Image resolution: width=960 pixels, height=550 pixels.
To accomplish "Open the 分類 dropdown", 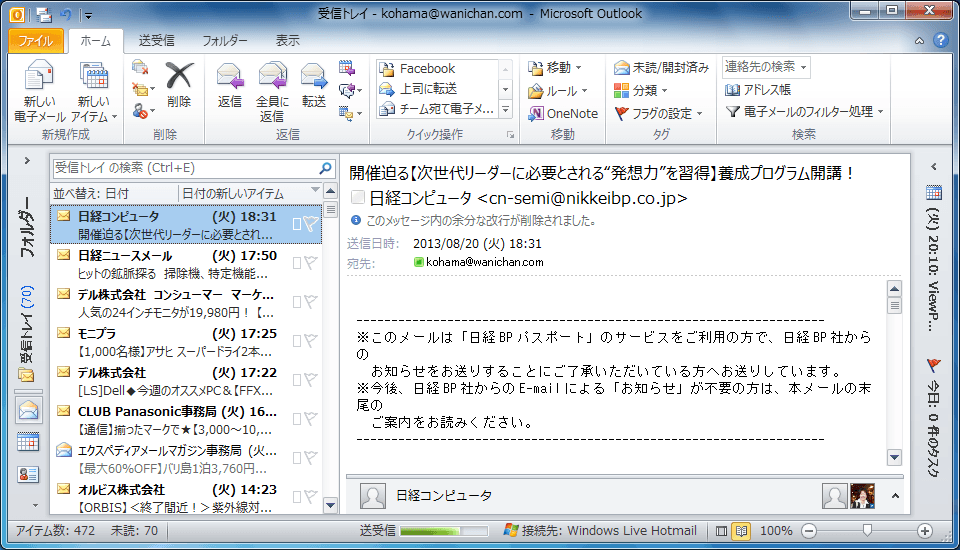I will (640, 91).
